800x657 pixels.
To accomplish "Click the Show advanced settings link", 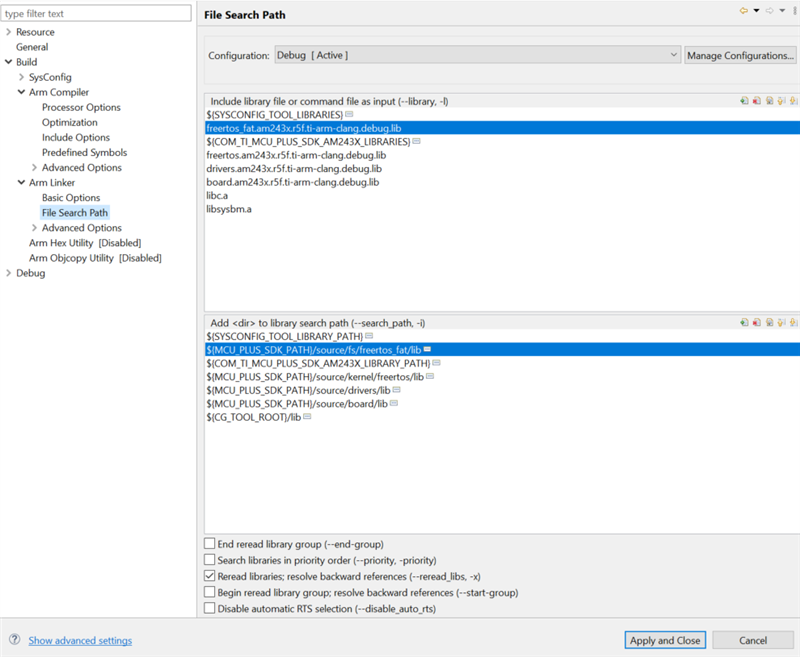I will pos(80,640).
